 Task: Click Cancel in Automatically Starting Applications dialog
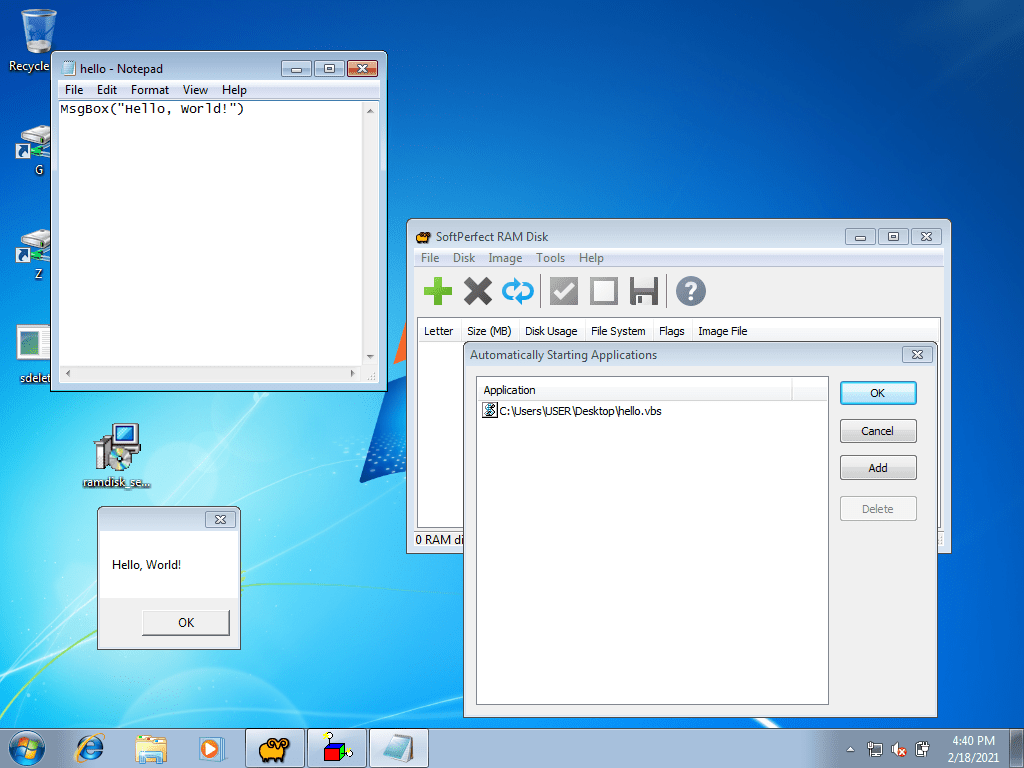coord(878,431)
